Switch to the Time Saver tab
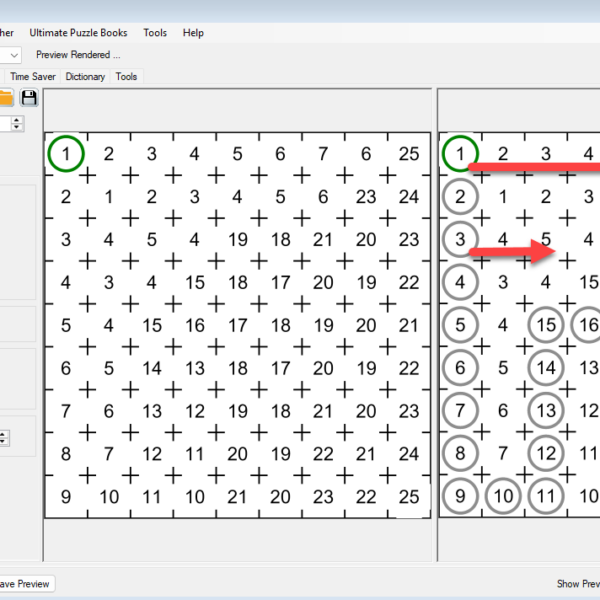Screen dimensions: 600x600 pos(34,77)
